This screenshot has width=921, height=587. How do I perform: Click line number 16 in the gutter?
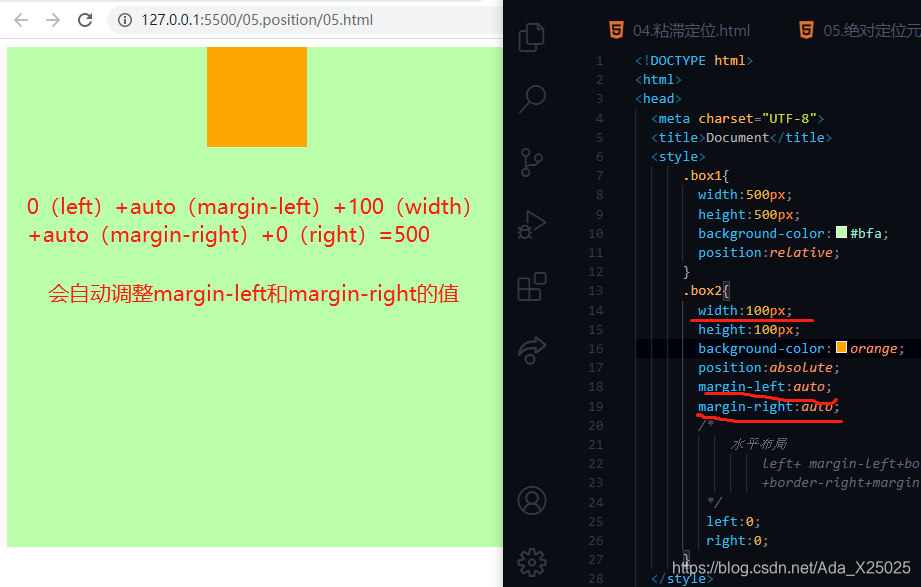[x=596, y=348]
